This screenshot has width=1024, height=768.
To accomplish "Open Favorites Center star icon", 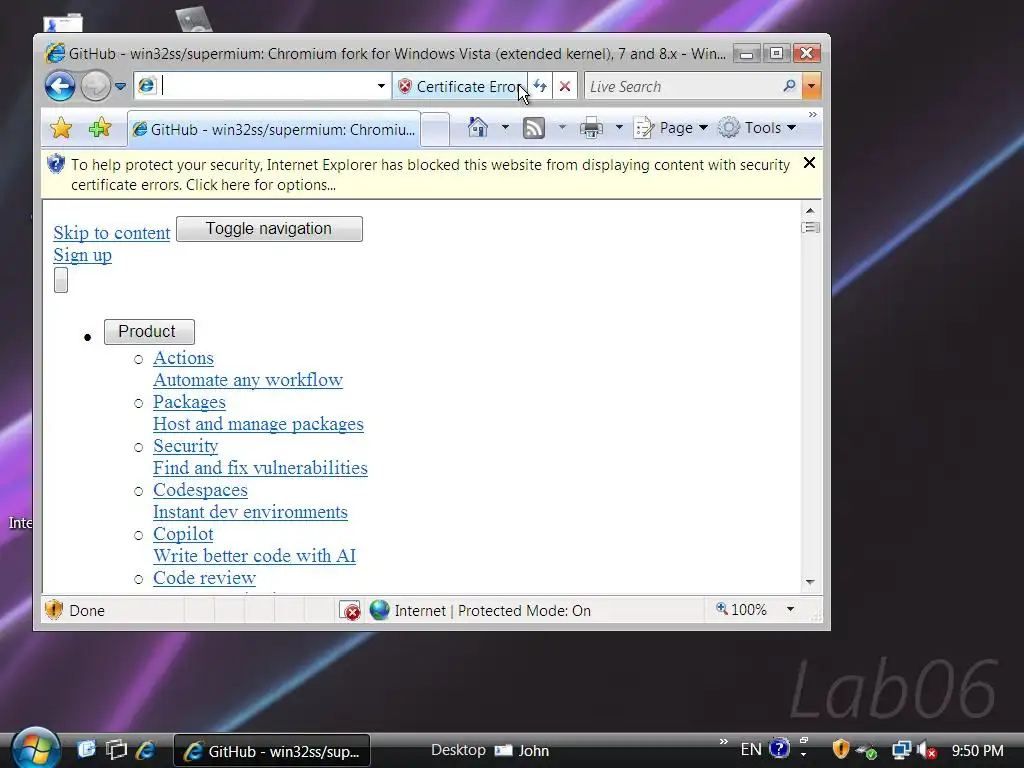I will coord(61,128).
